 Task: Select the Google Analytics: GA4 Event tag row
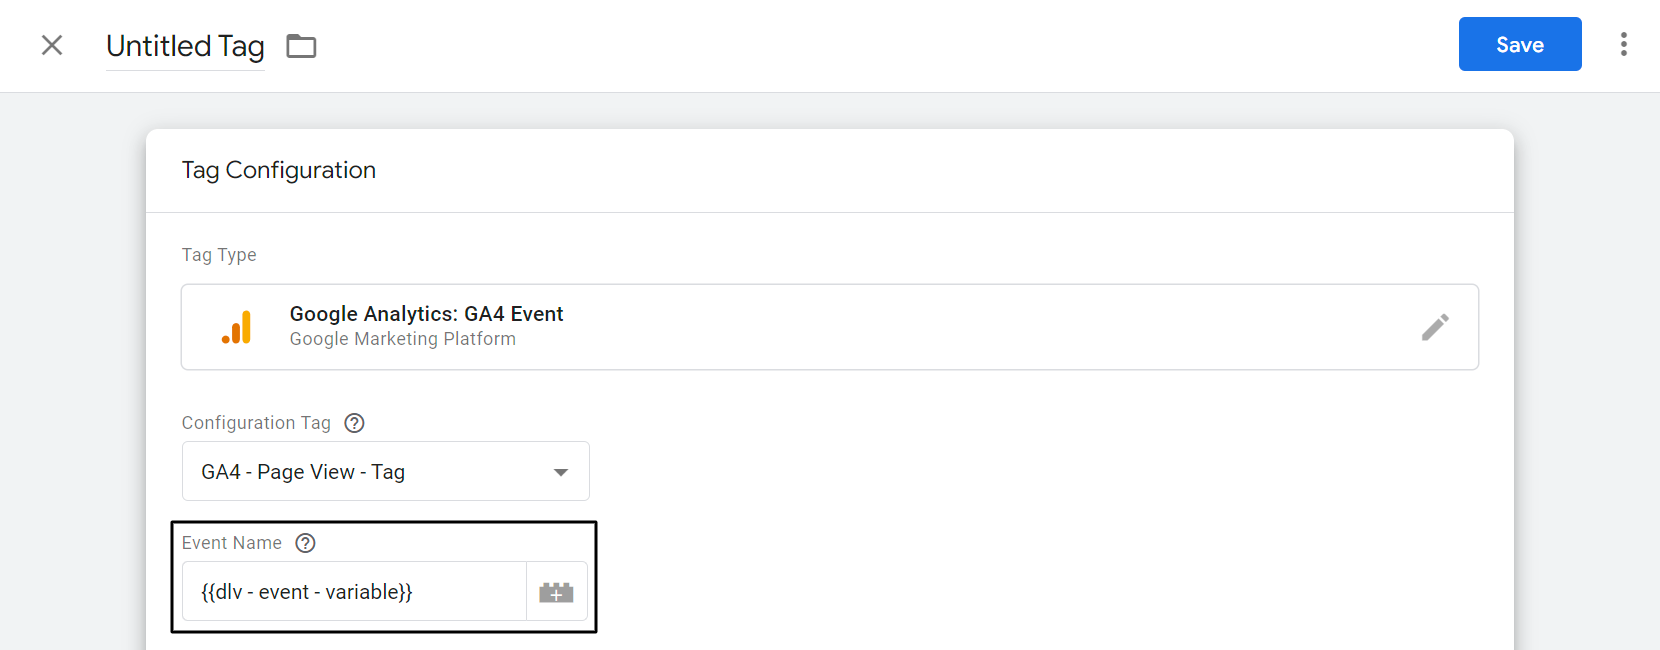click(x=700, y=327)
